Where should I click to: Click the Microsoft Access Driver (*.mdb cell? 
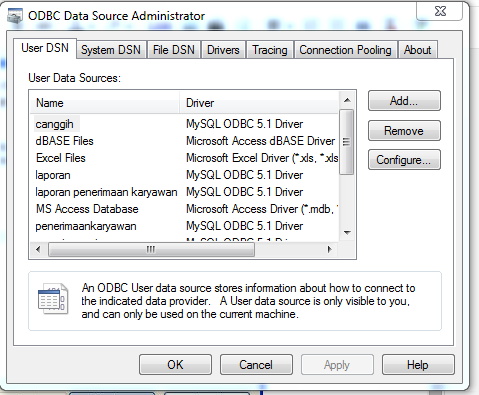[x=262, y=209]
